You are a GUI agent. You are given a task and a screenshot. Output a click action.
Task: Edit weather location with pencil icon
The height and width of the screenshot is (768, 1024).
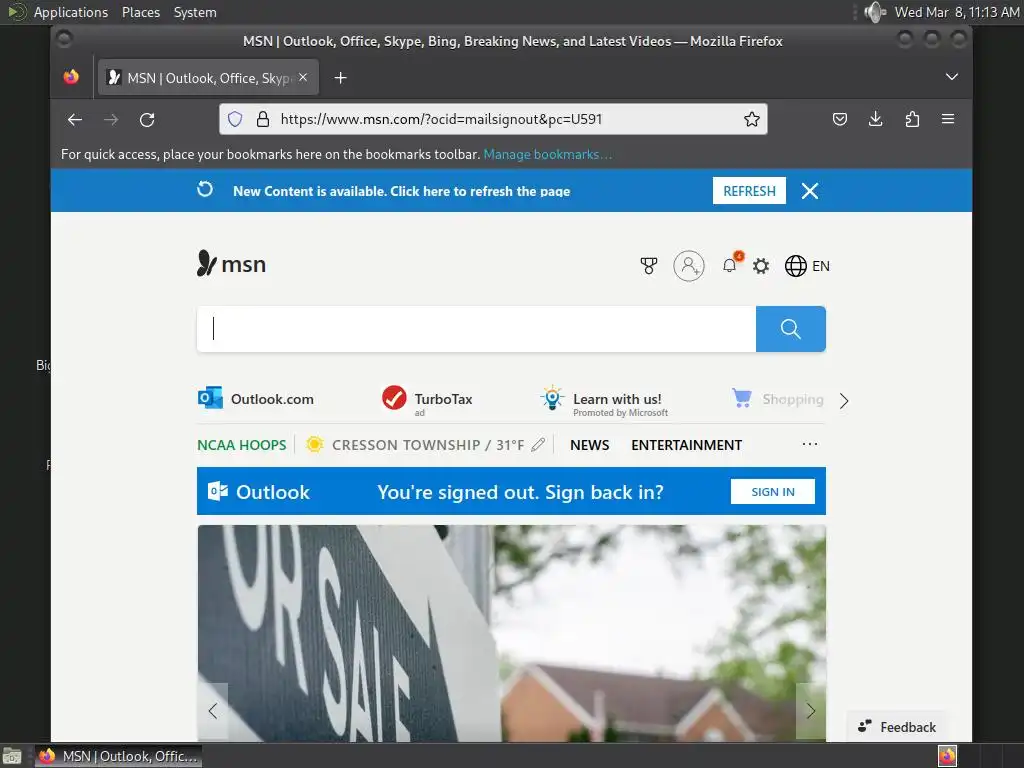pyautogui.click(x=538, y=445)
